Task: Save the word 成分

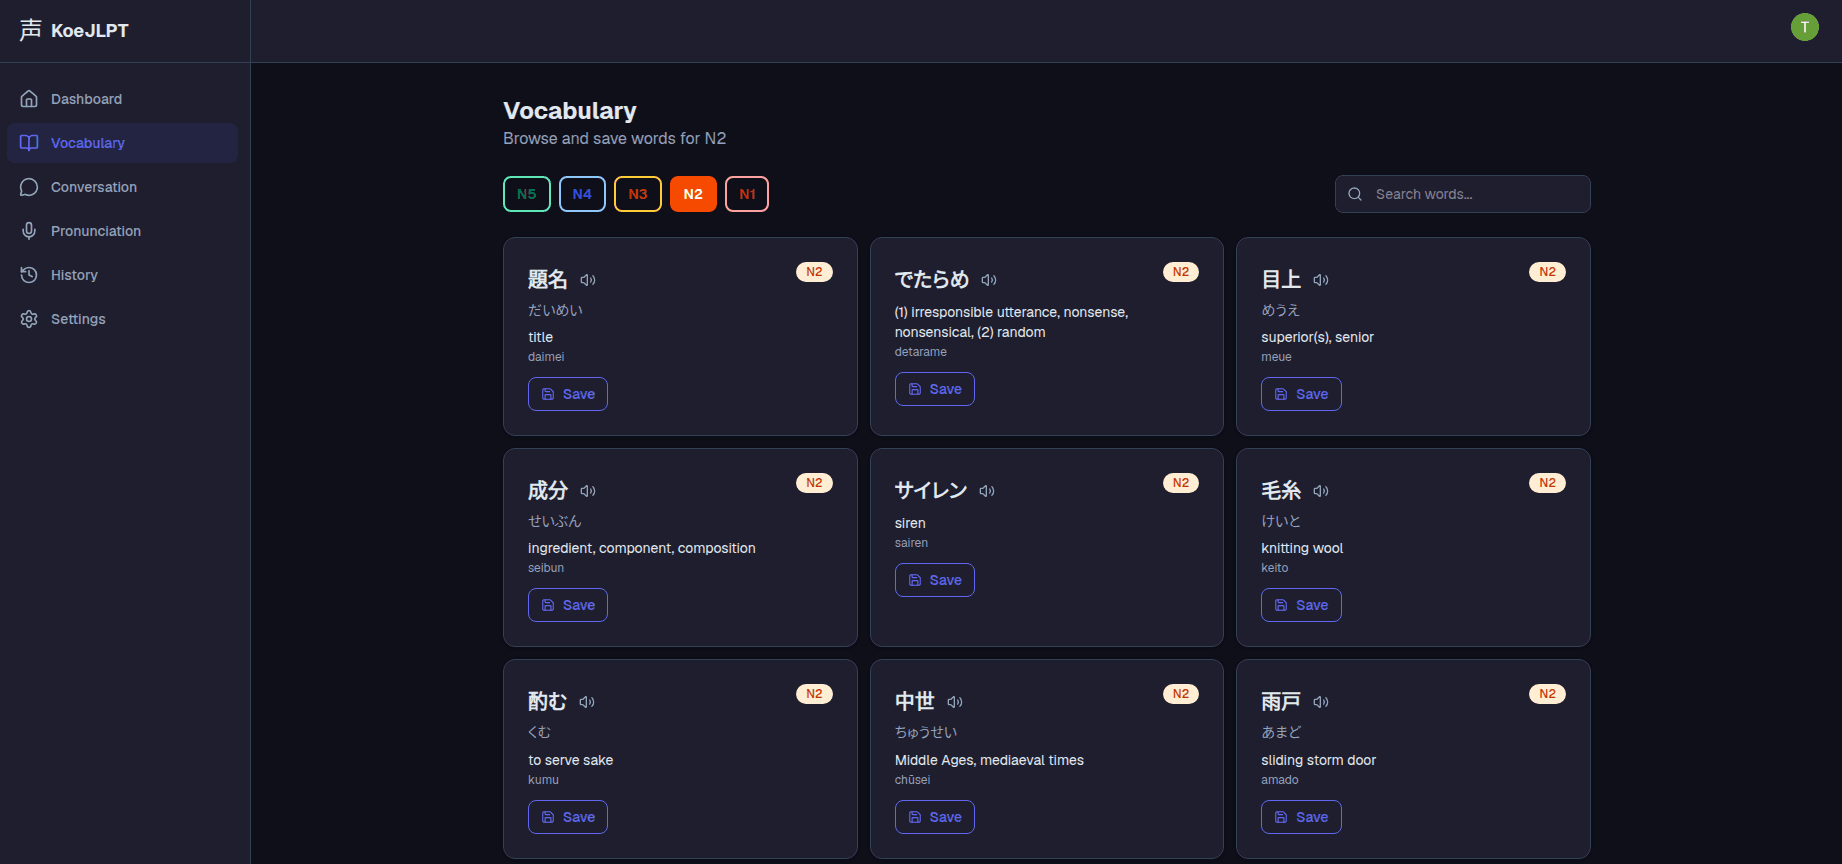Action: [x=568, y=605]
